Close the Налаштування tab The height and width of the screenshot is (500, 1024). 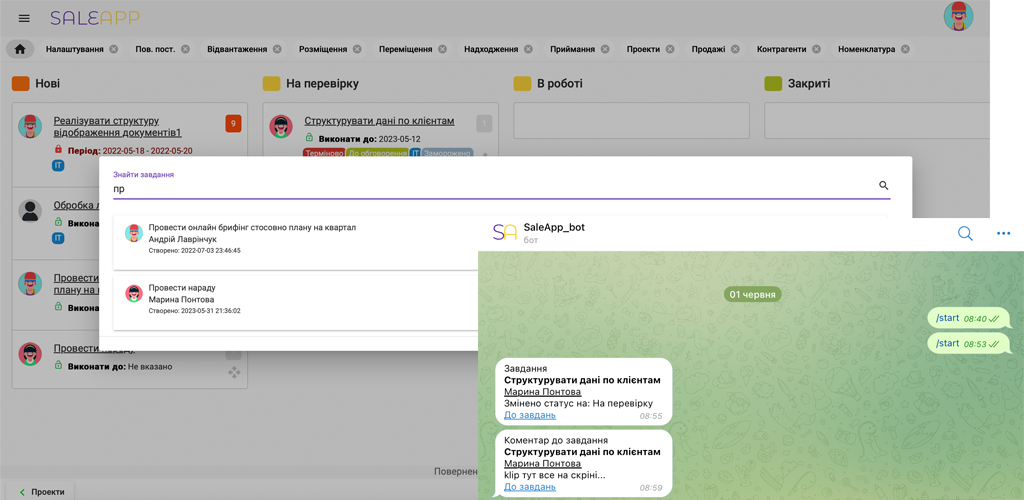click(x=114, y=49)
